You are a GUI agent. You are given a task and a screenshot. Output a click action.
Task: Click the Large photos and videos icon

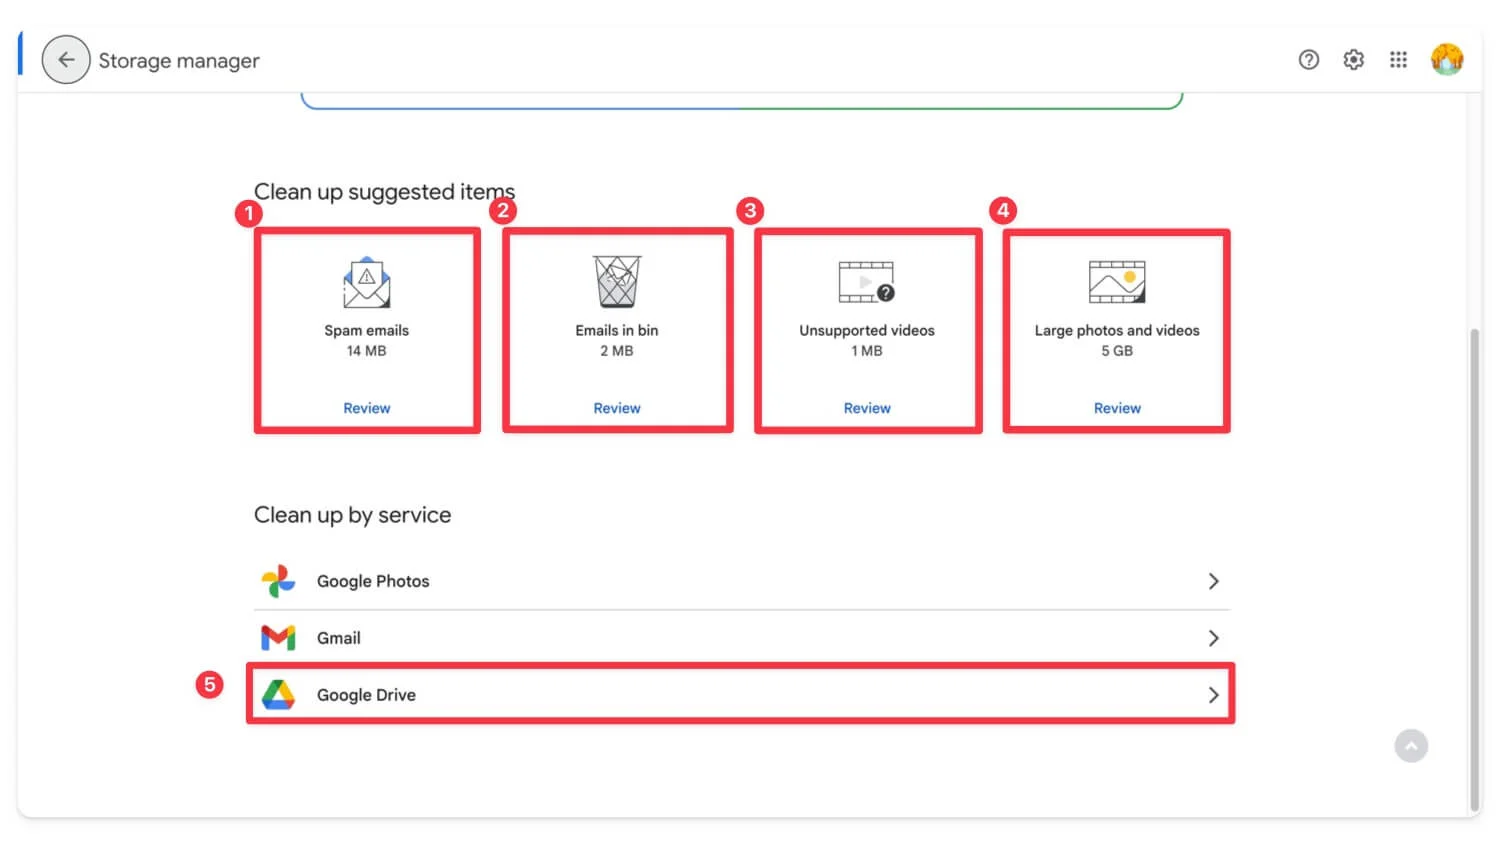(1116, 282)
